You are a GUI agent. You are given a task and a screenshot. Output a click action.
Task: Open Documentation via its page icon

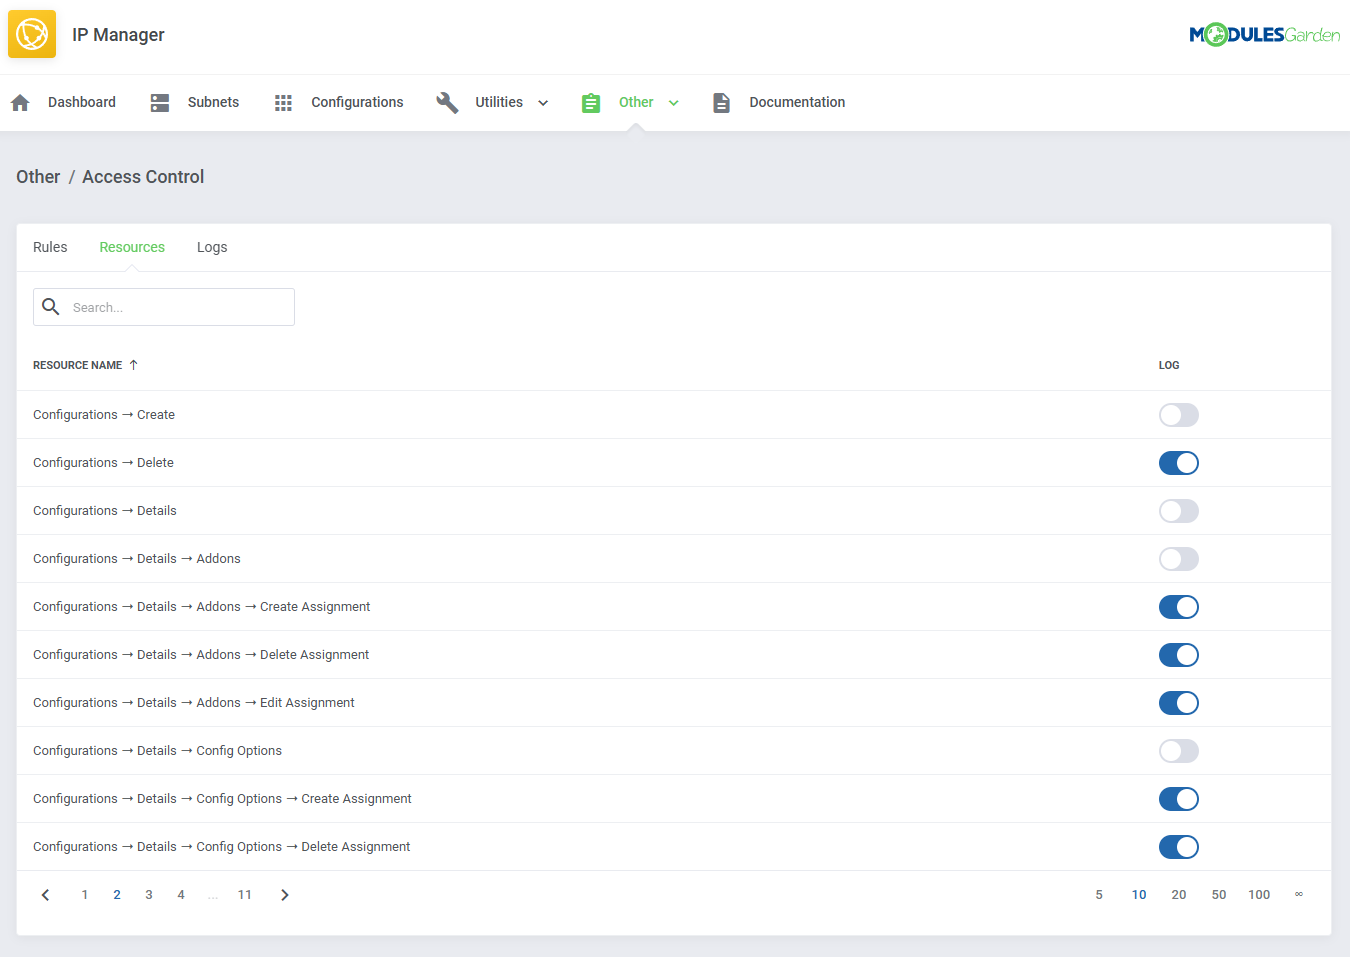(x=722, y=102)
